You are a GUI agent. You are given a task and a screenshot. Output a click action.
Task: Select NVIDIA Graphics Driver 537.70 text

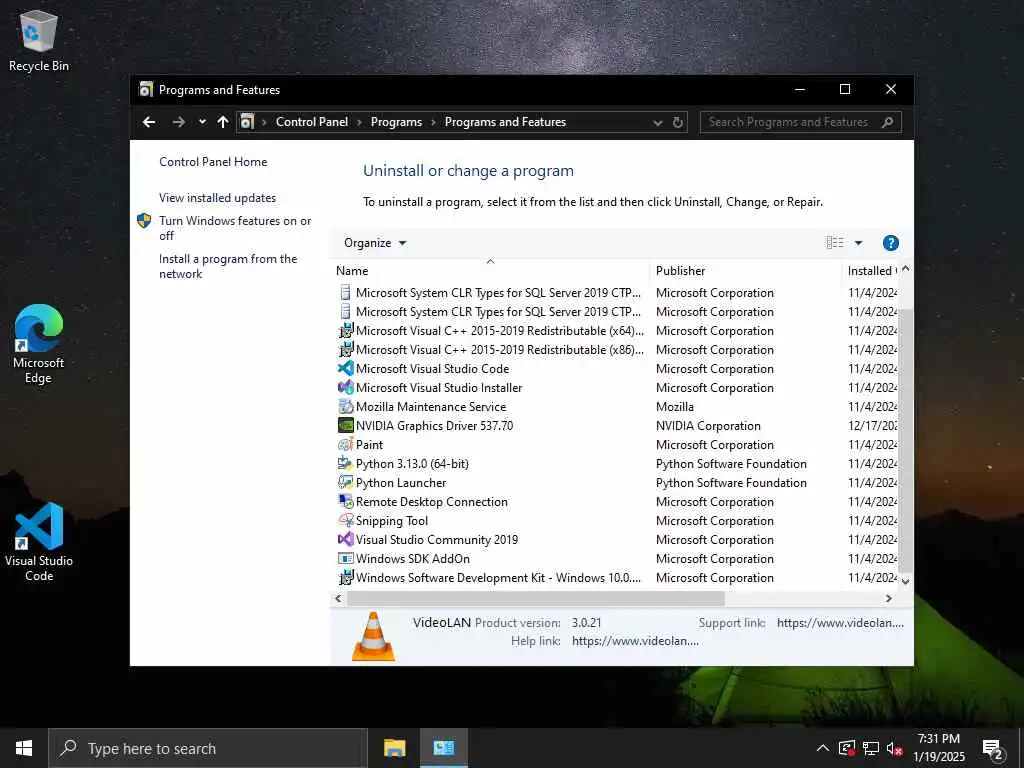click(434, 426)
